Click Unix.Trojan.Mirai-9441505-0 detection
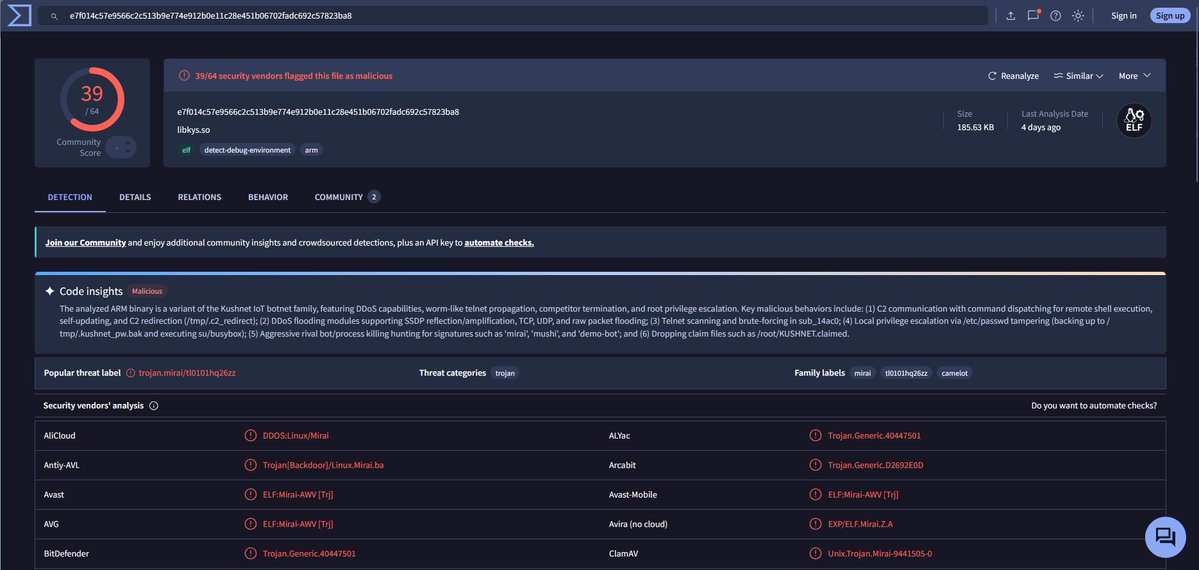Image resolution: width=1199 pixels, height=570 pixels. point(880,553)
